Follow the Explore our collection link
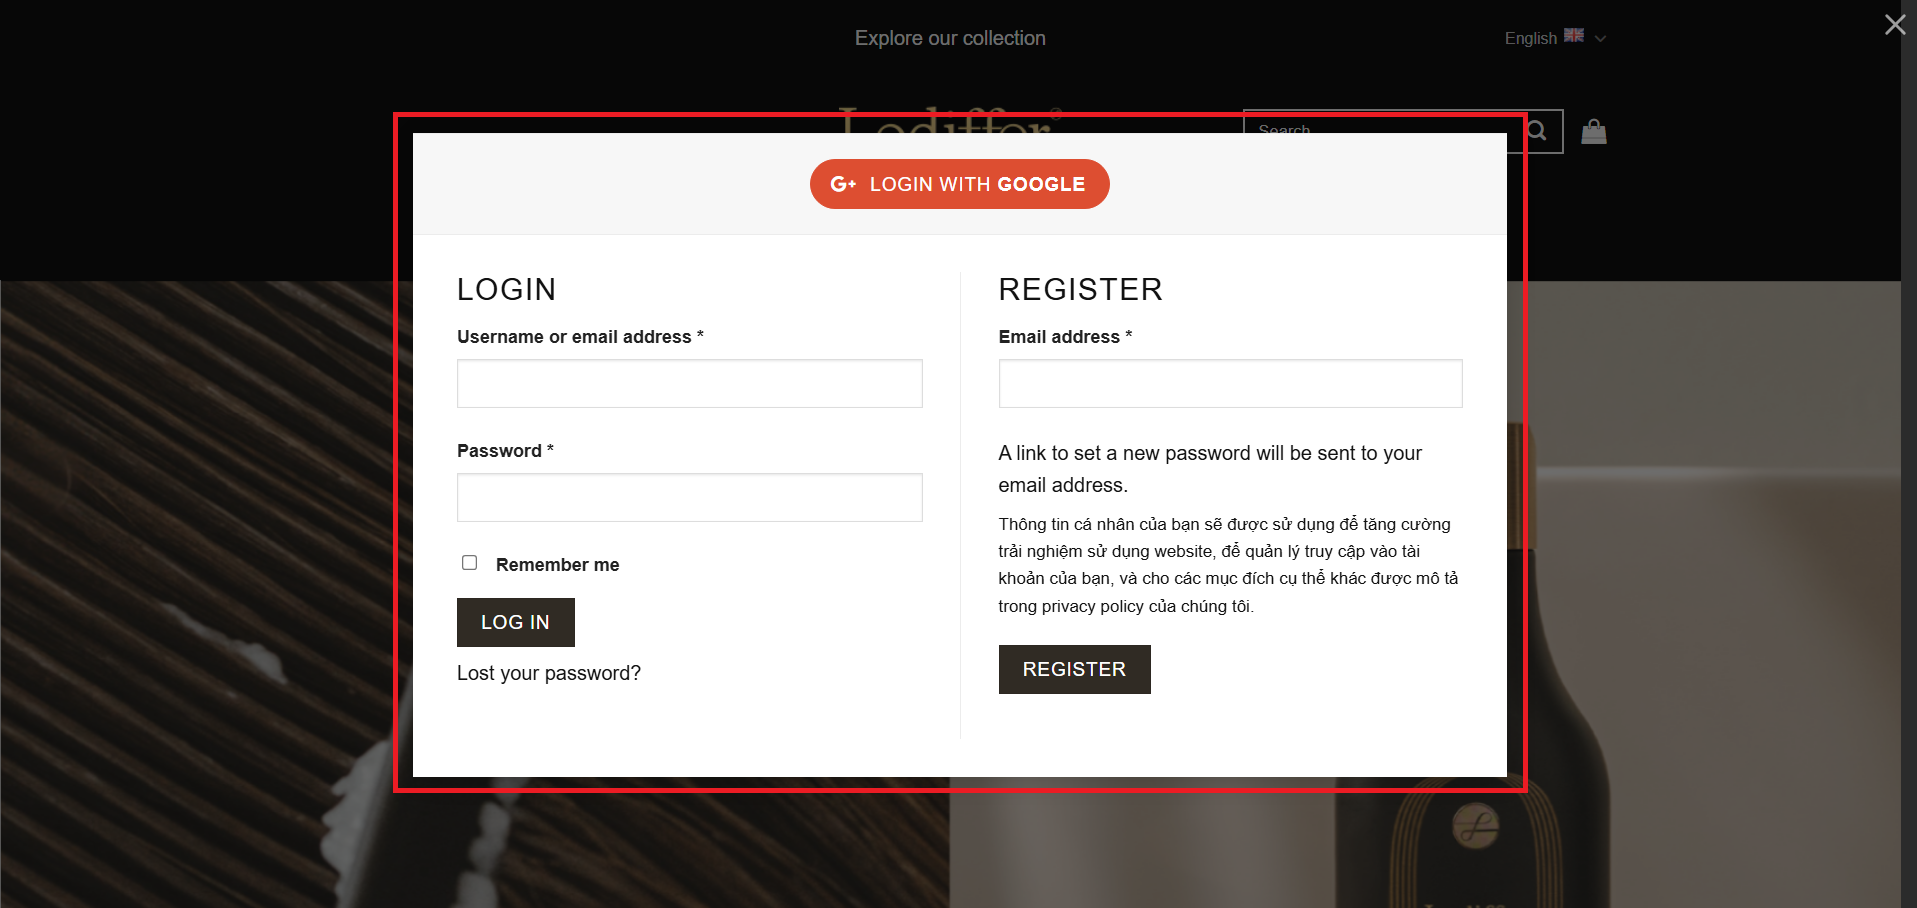1917x908 pixels. (950, 38)
